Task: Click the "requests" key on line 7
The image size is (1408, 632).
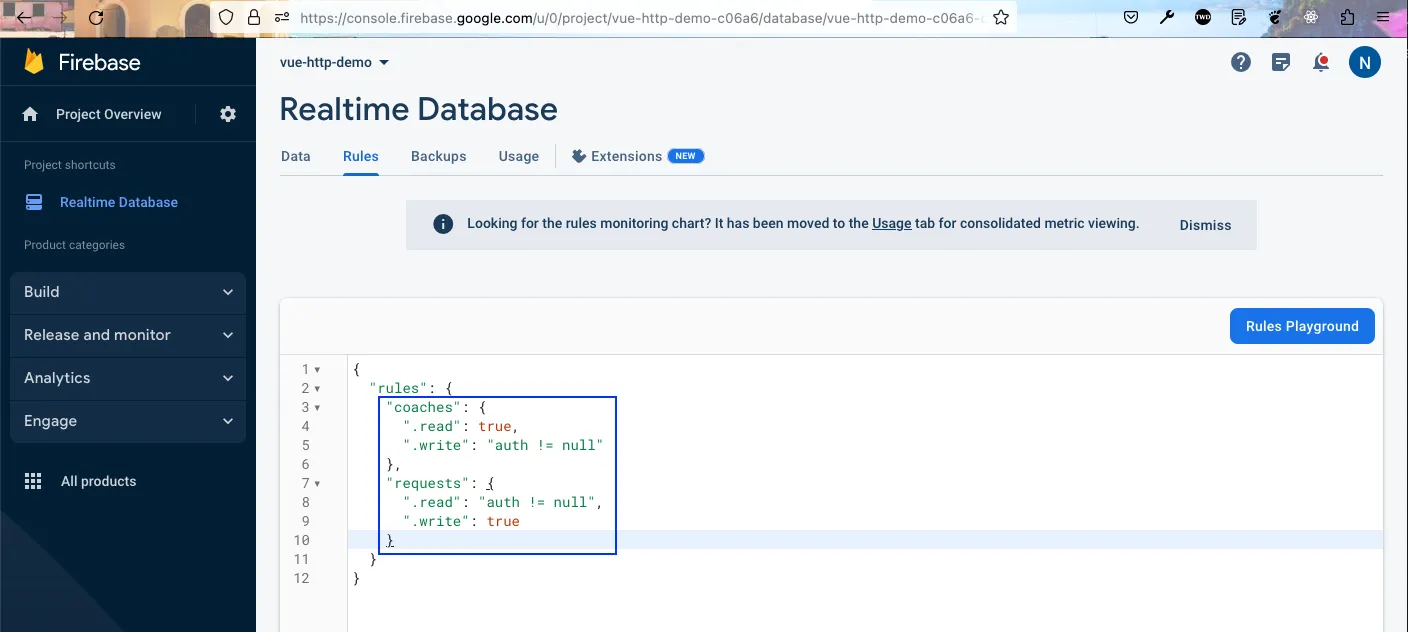Action: [x=428, y=484]
